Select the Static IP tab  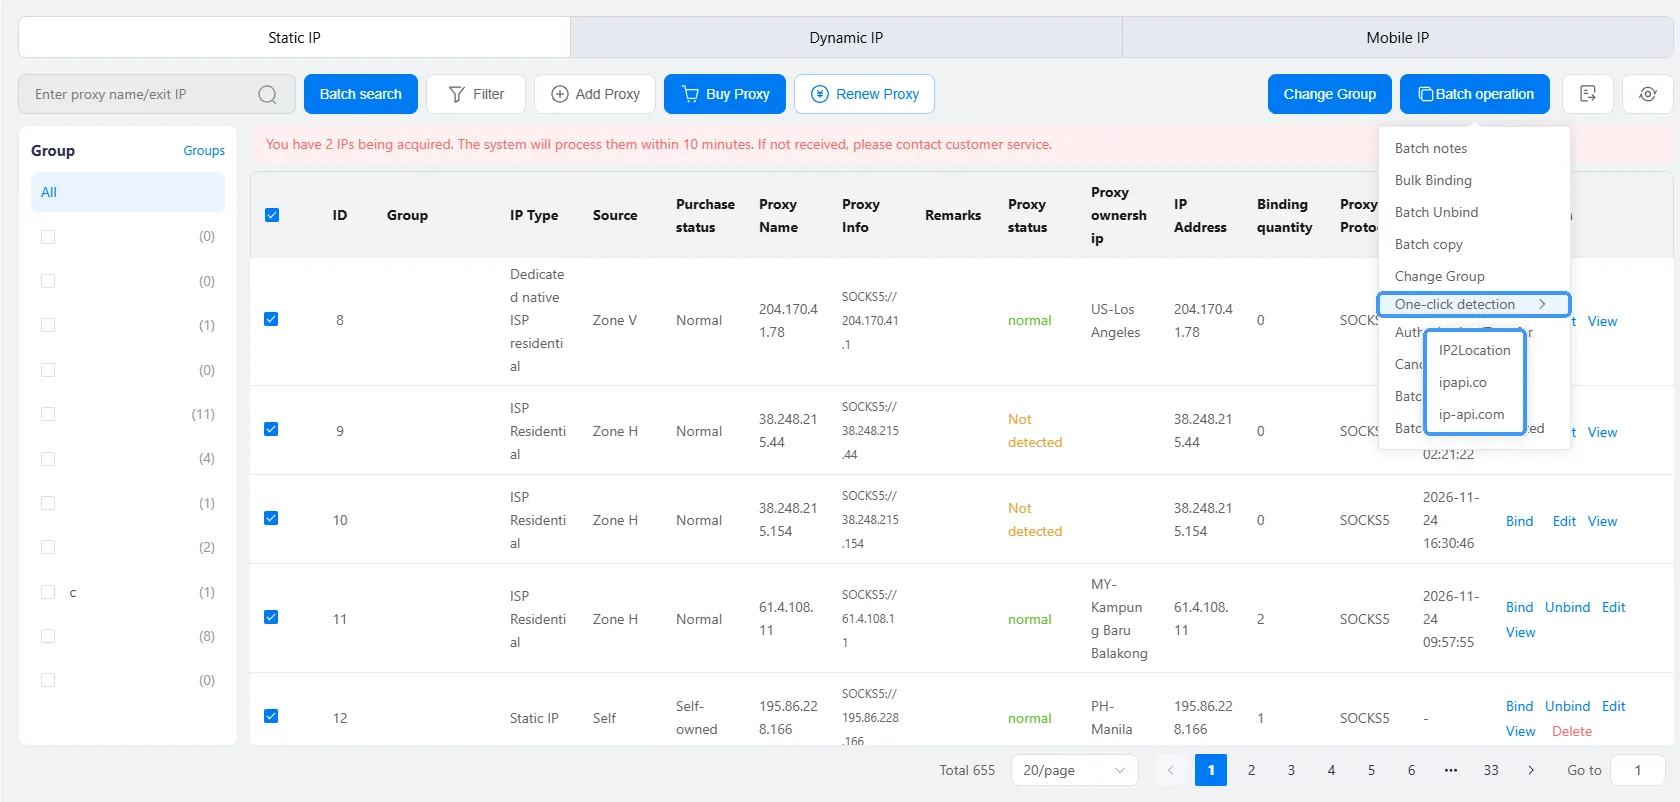294,38
